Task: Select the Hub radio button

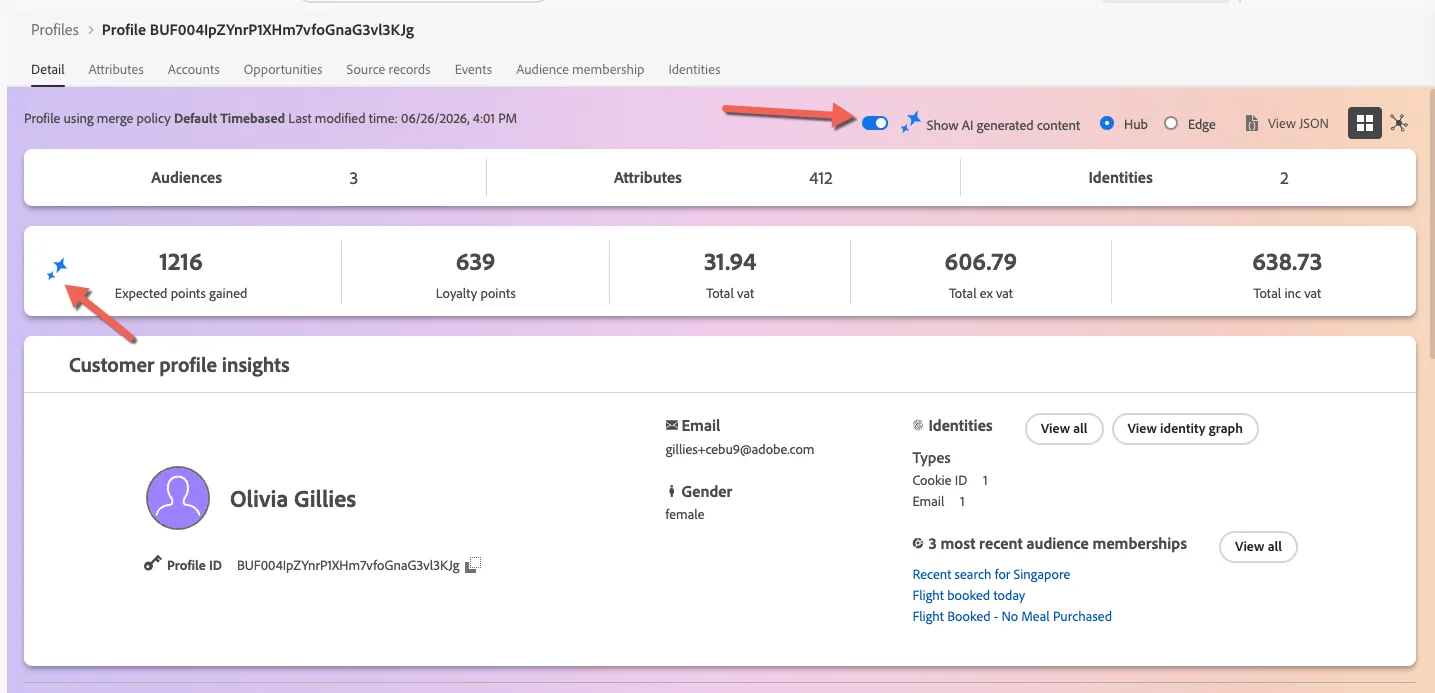Action: click(1107, 124)
